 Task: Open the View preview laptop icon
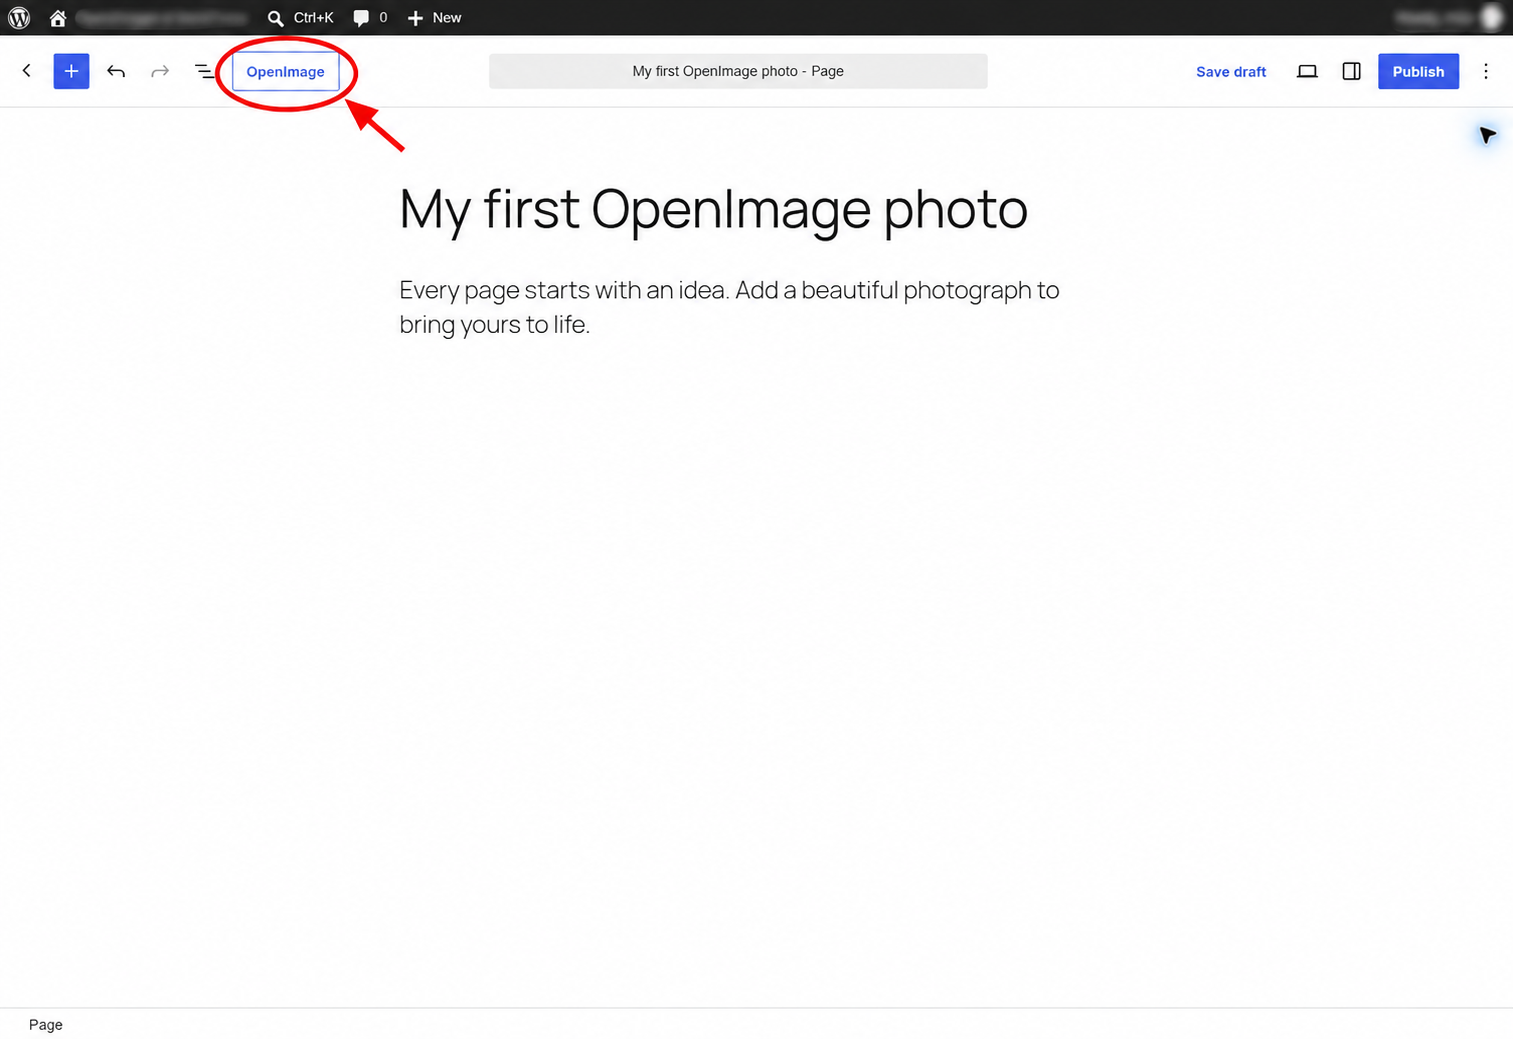point(1307,71)
